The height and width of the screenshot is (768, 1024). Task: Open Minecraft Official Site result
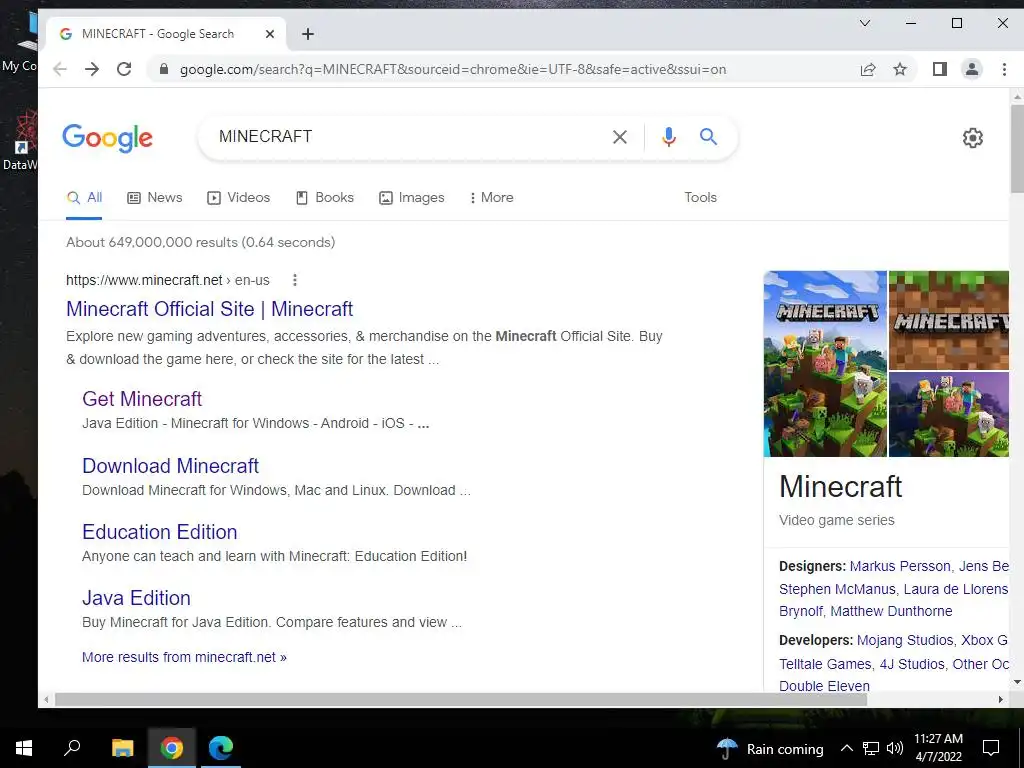pos(210,309)
